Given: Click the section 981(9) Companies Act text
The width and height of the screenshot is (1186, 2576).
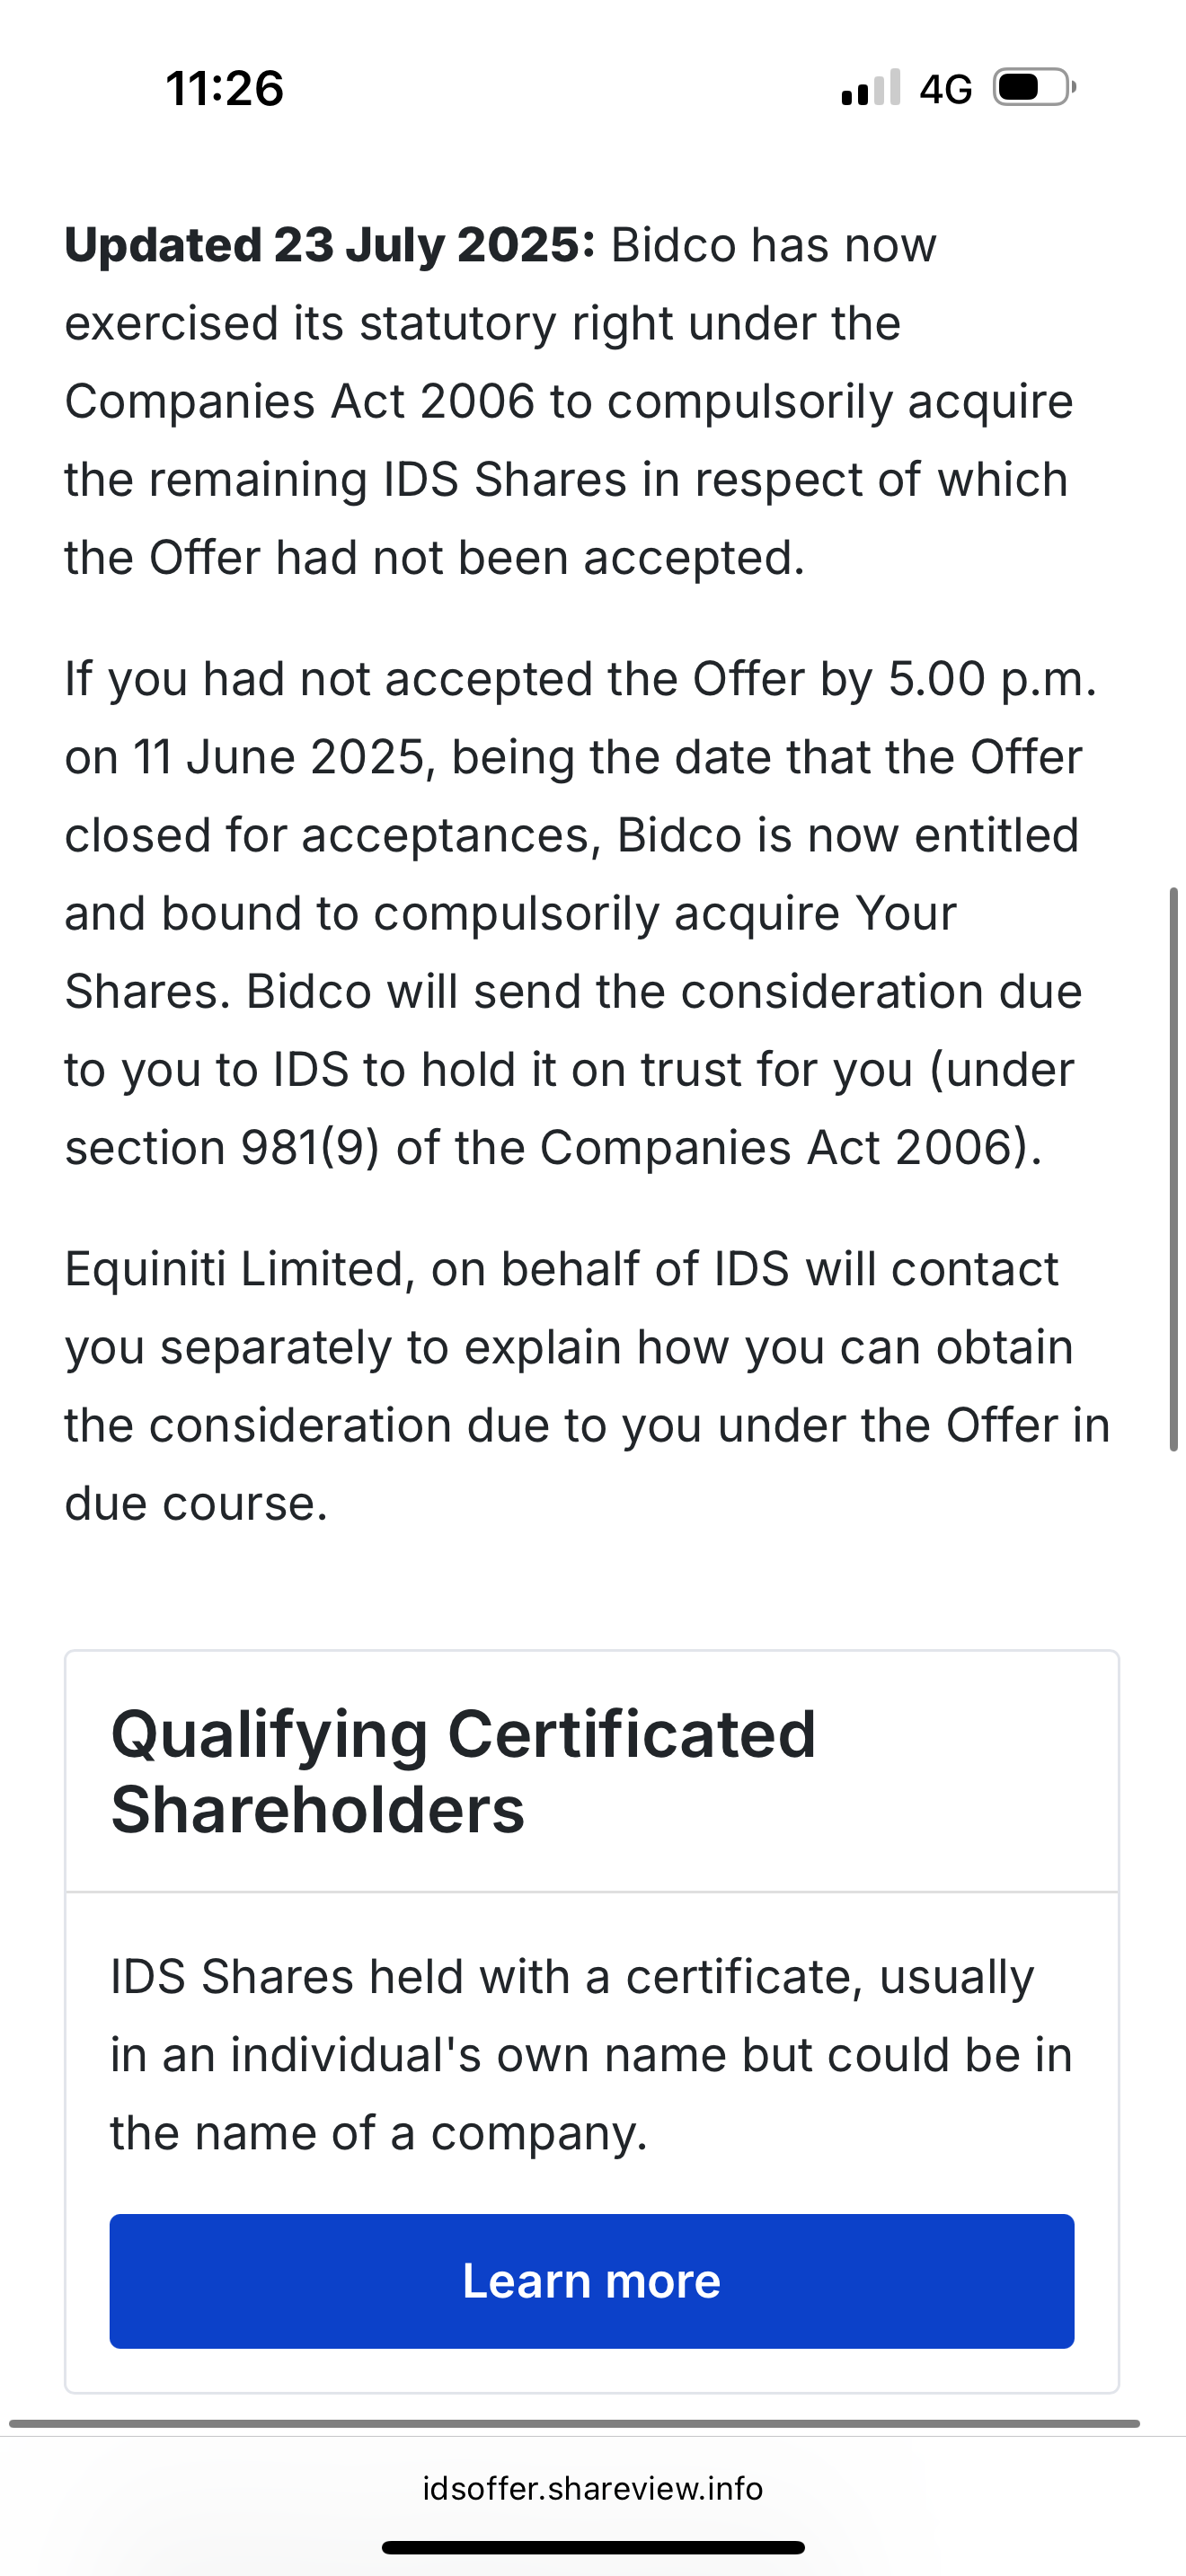Looking at the screenshot, I should tap(554, 1147).
